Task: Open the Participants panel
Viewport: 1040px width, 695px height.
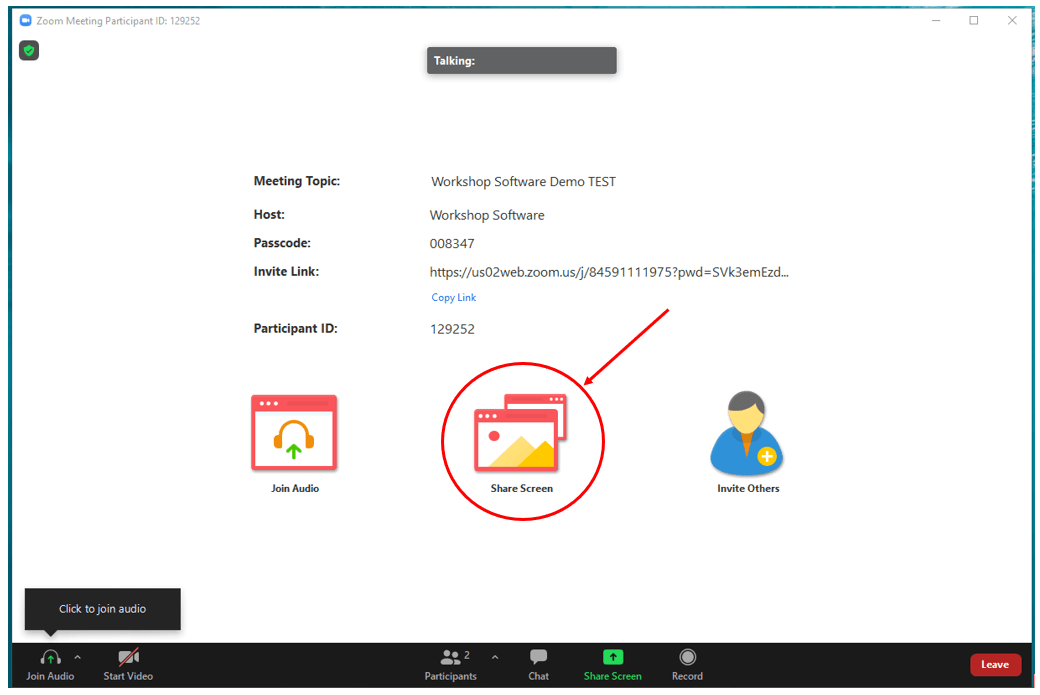Action: [451, 665]
